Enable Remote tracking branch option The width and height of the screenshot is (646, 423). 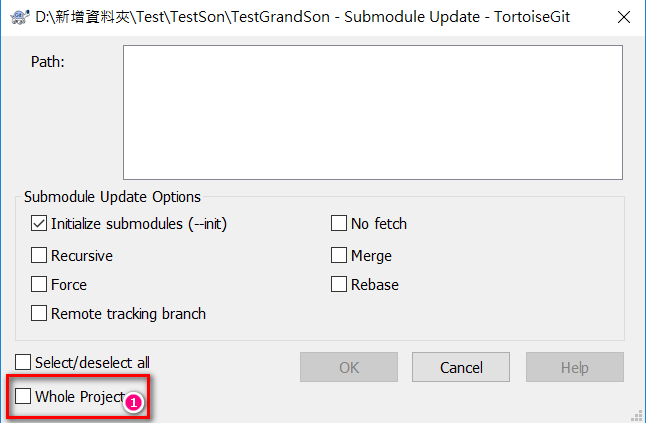tap(39, 314)
